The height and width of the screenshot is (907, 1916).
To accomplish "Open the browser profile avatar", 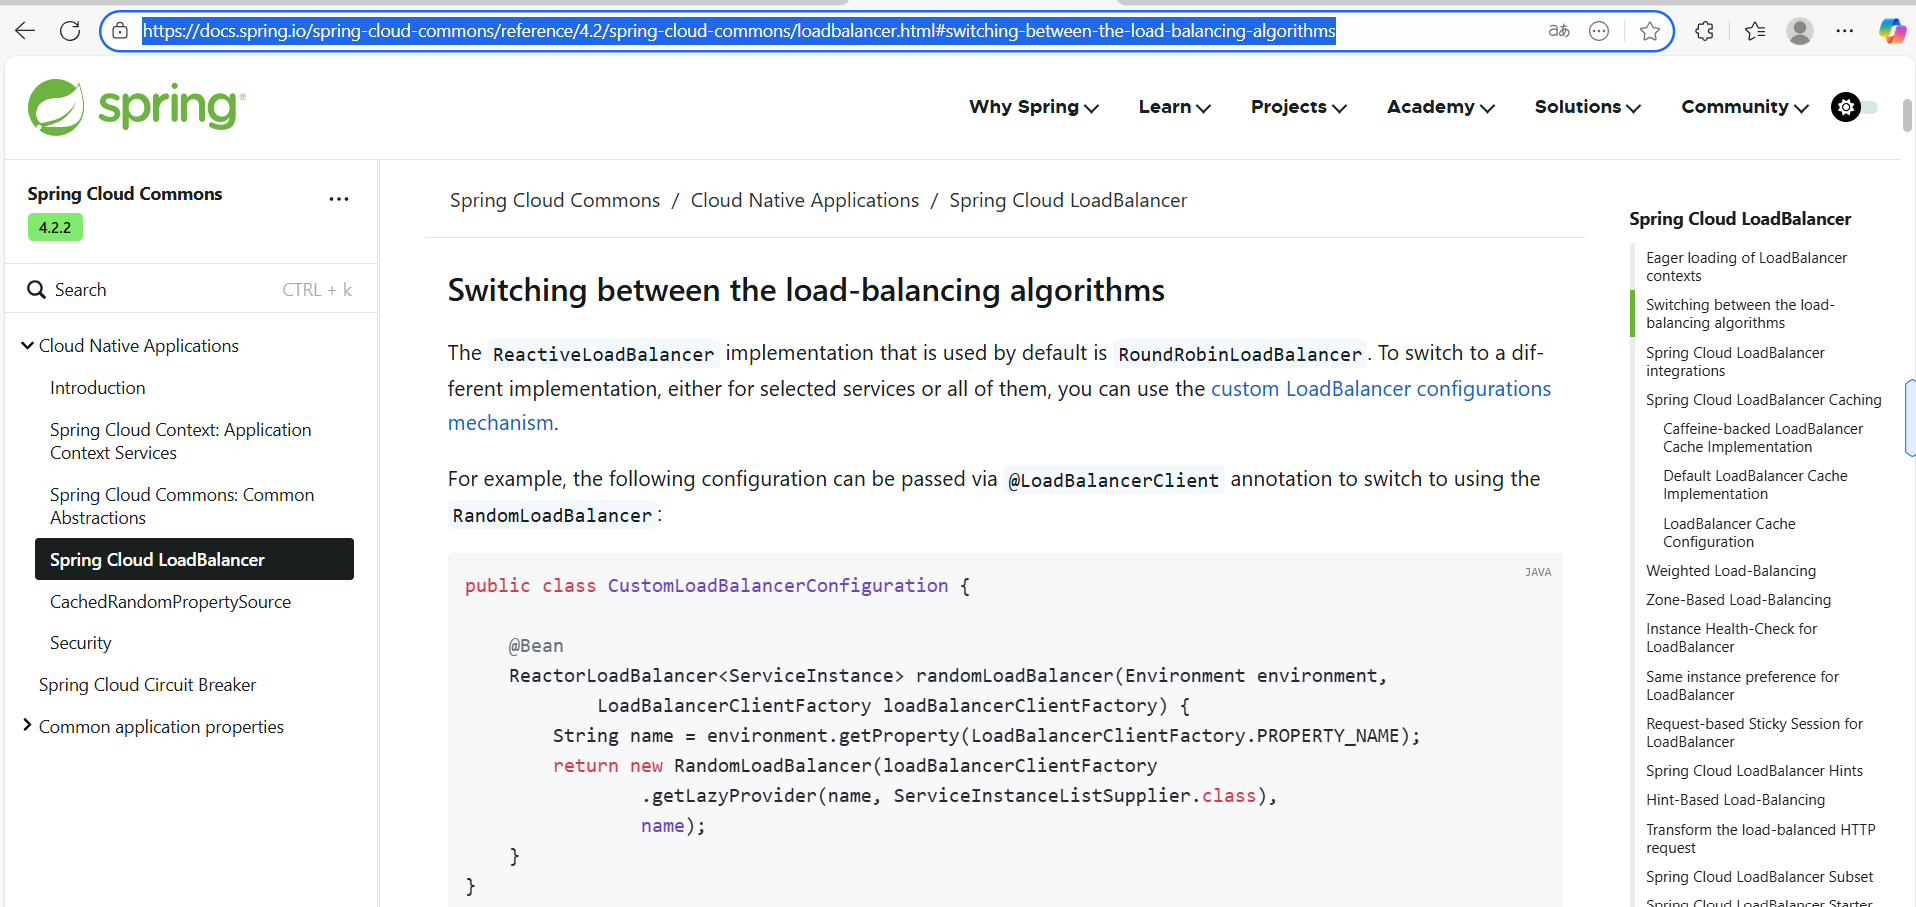I will (1800, 31).
